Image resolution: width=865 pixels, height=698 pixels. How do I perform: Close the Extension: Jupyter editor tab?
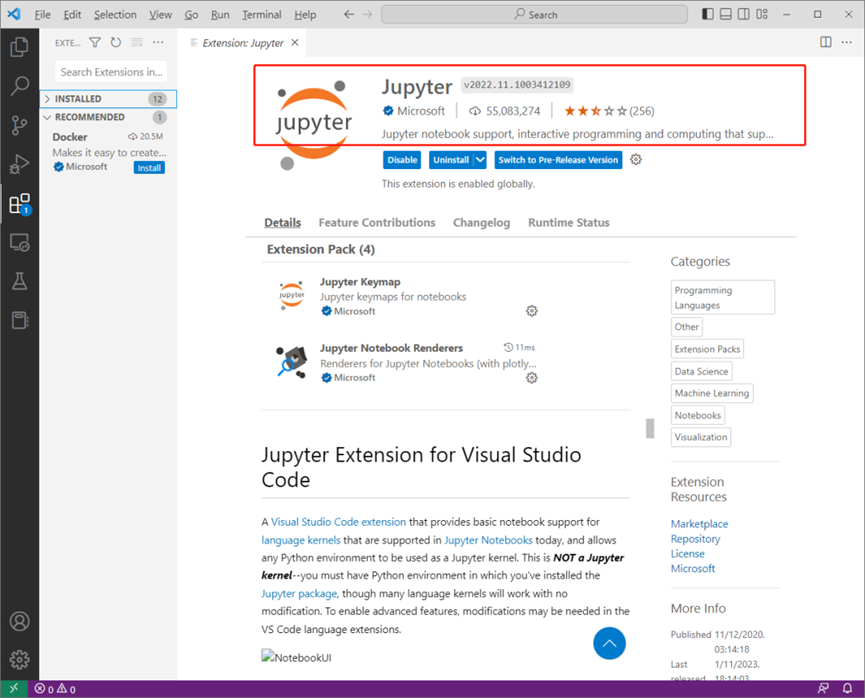pos(295,42)
